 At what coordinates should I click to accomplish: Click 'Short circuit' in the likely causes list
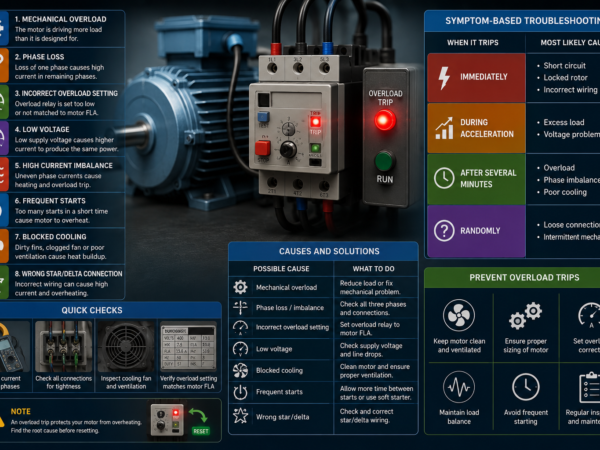point(564,65)
